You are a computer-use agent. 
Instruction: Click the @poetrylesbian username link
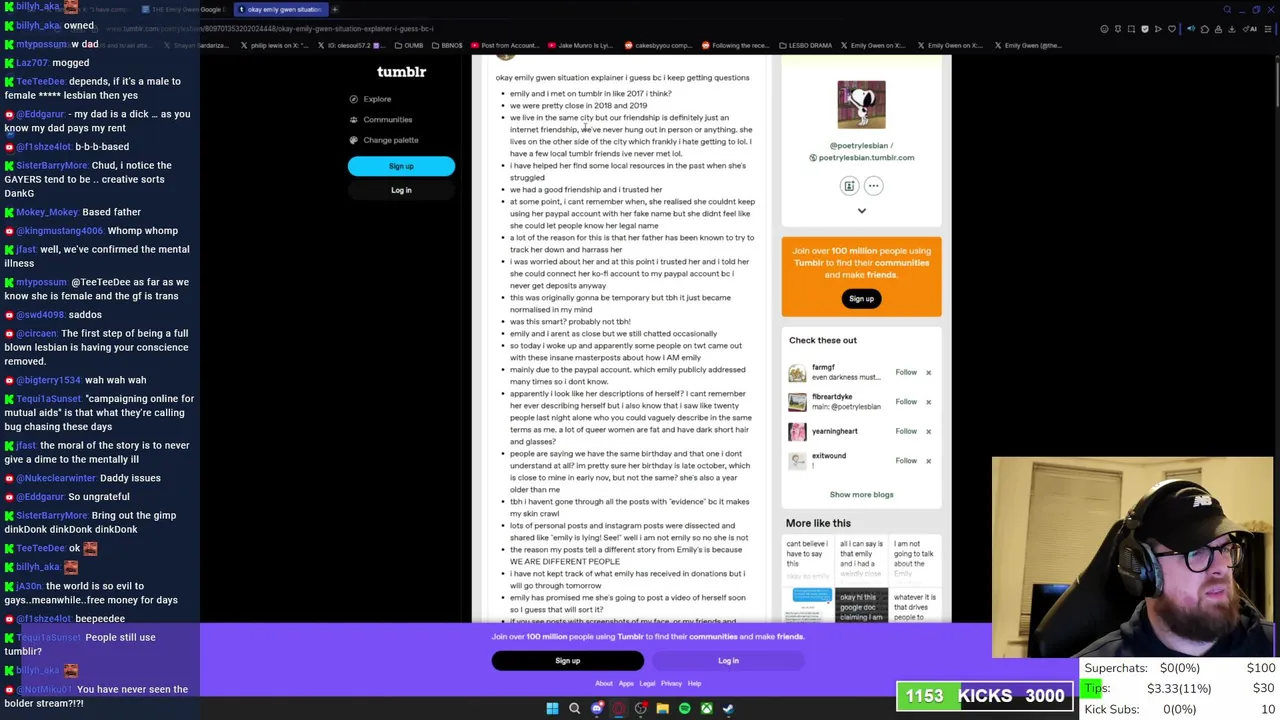(859, 146)
